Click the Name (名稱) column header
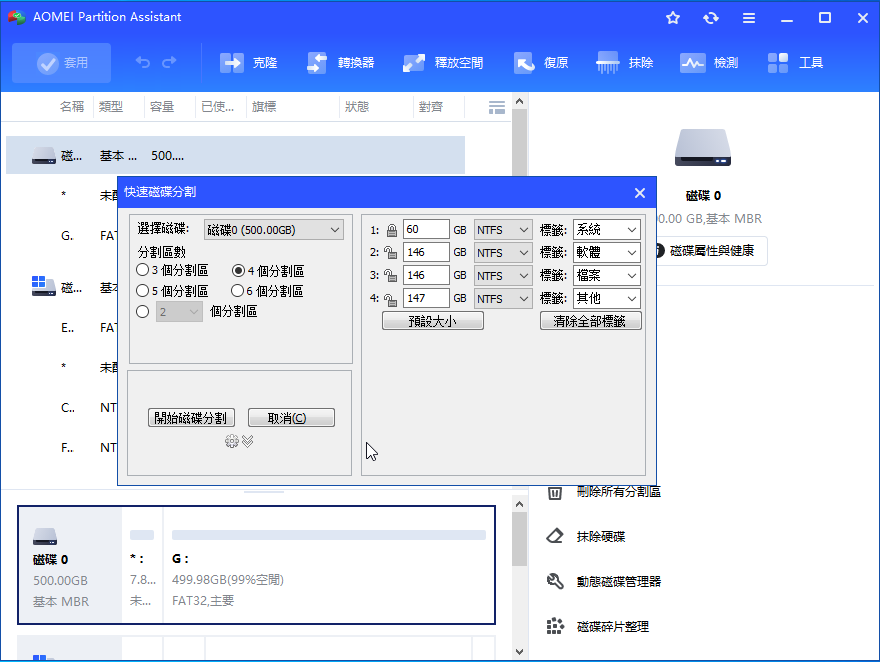 click(72, 107)
